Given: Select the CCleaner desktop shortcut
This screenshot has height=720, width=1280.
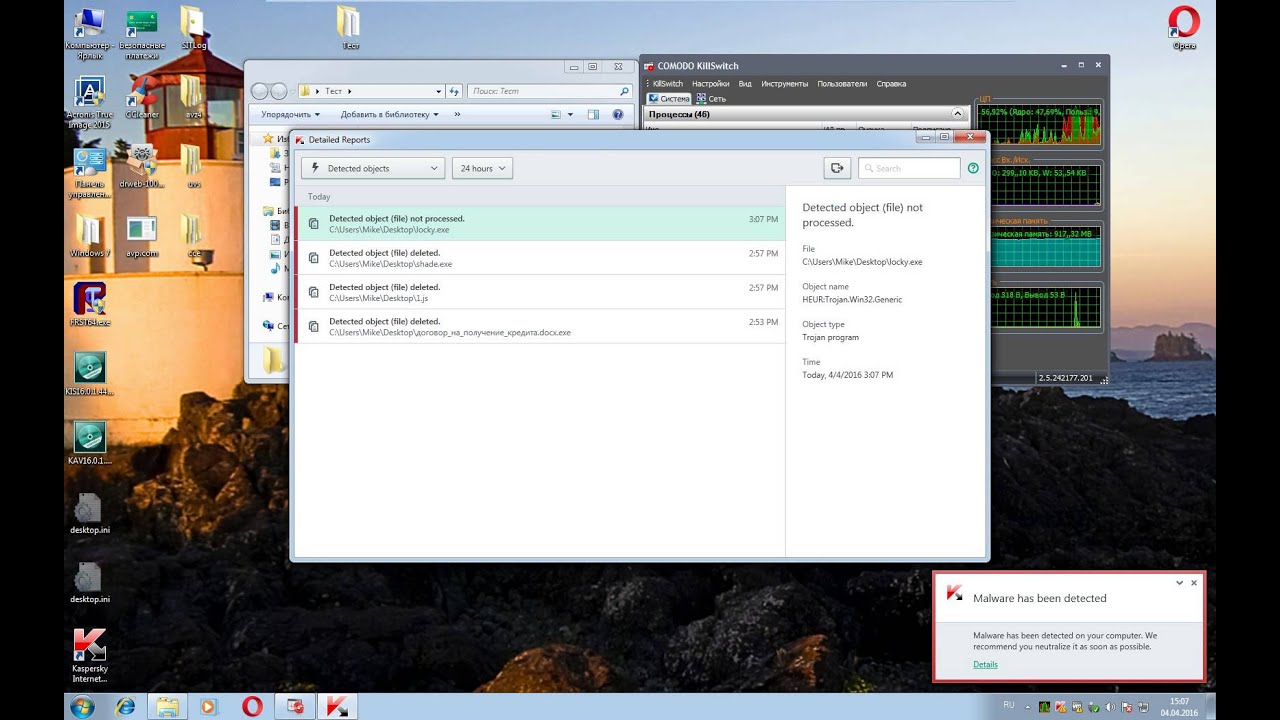Looking at the screenshot, I should (x=142, y=97).
